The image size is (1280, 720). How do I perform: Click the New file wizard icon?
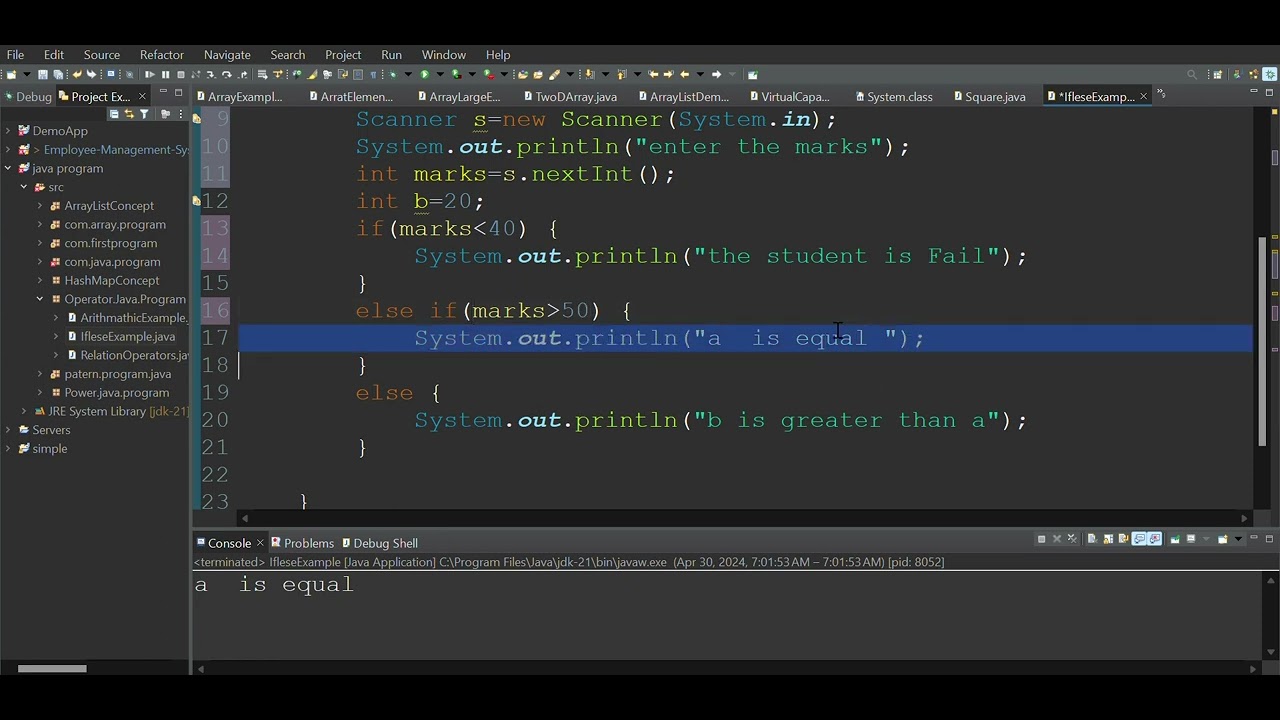11,74
